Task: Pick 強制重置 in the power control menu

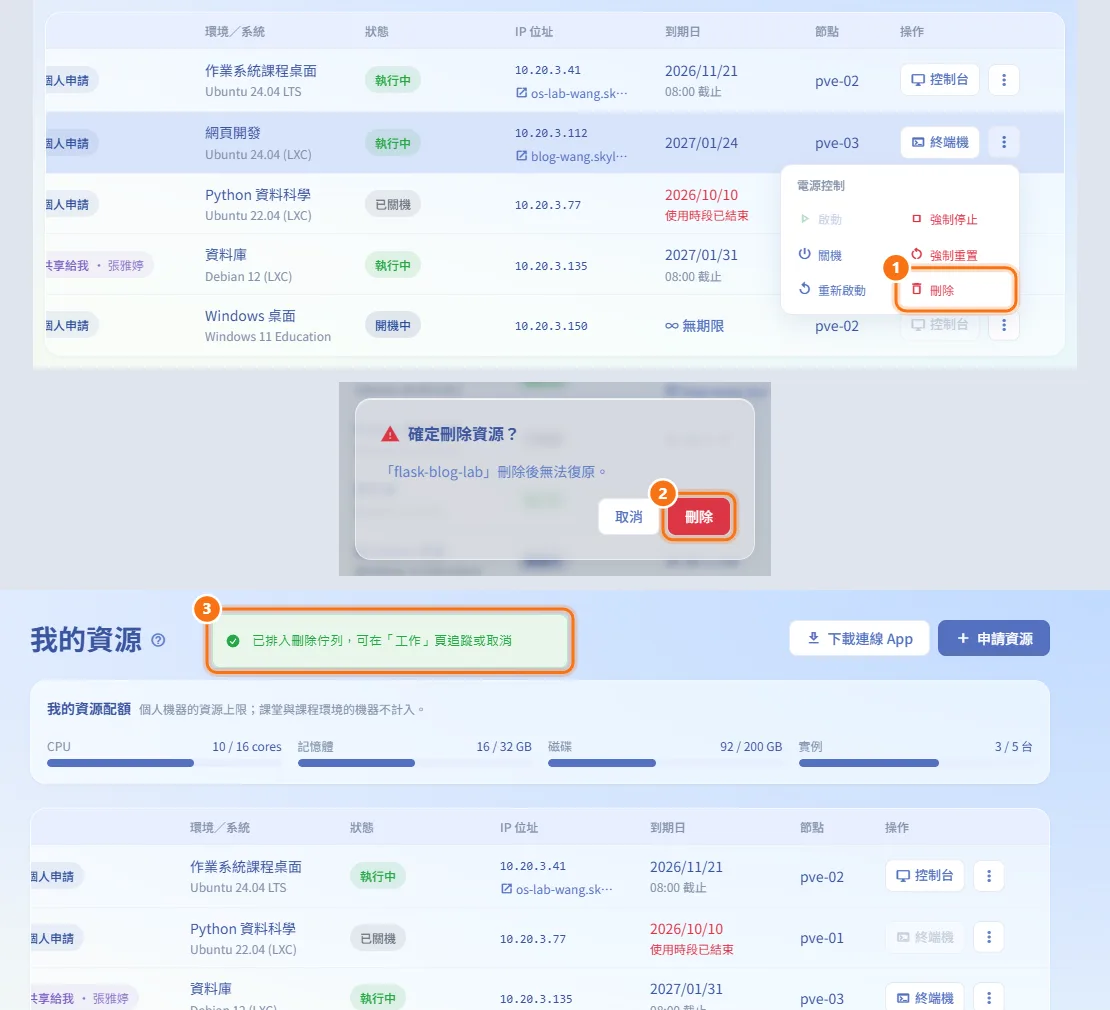Action: tap(945, 255)
